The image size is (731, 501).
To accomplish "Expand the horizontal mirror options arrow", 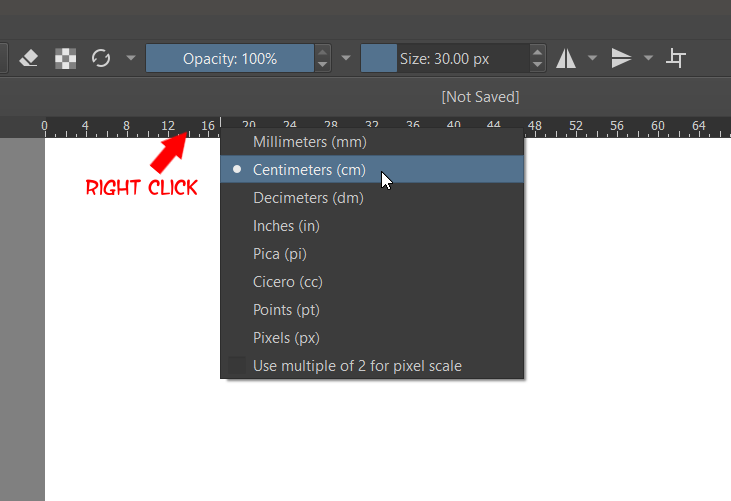I will pyautogui.click(x=593, y=58).
